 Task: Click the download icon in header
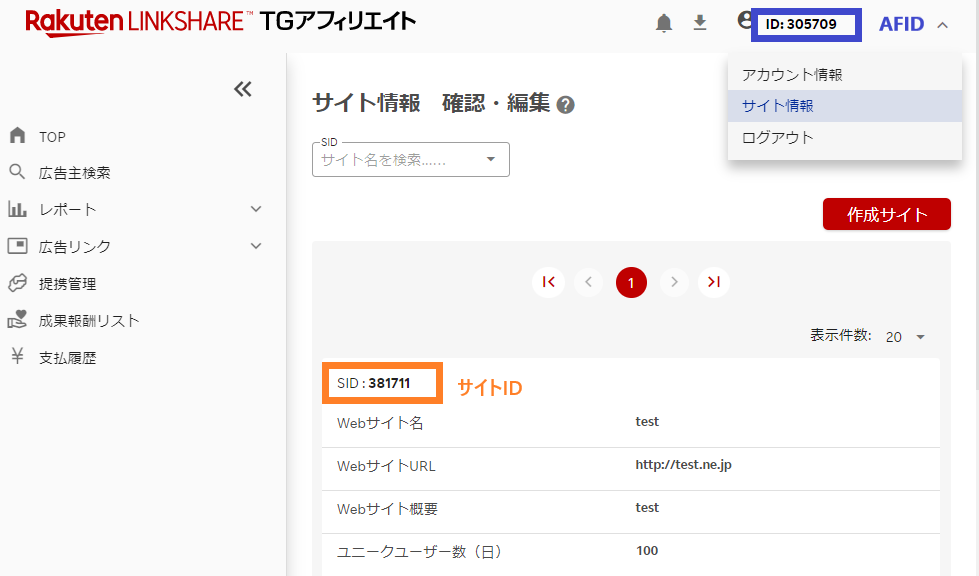(x=700, y=22)
